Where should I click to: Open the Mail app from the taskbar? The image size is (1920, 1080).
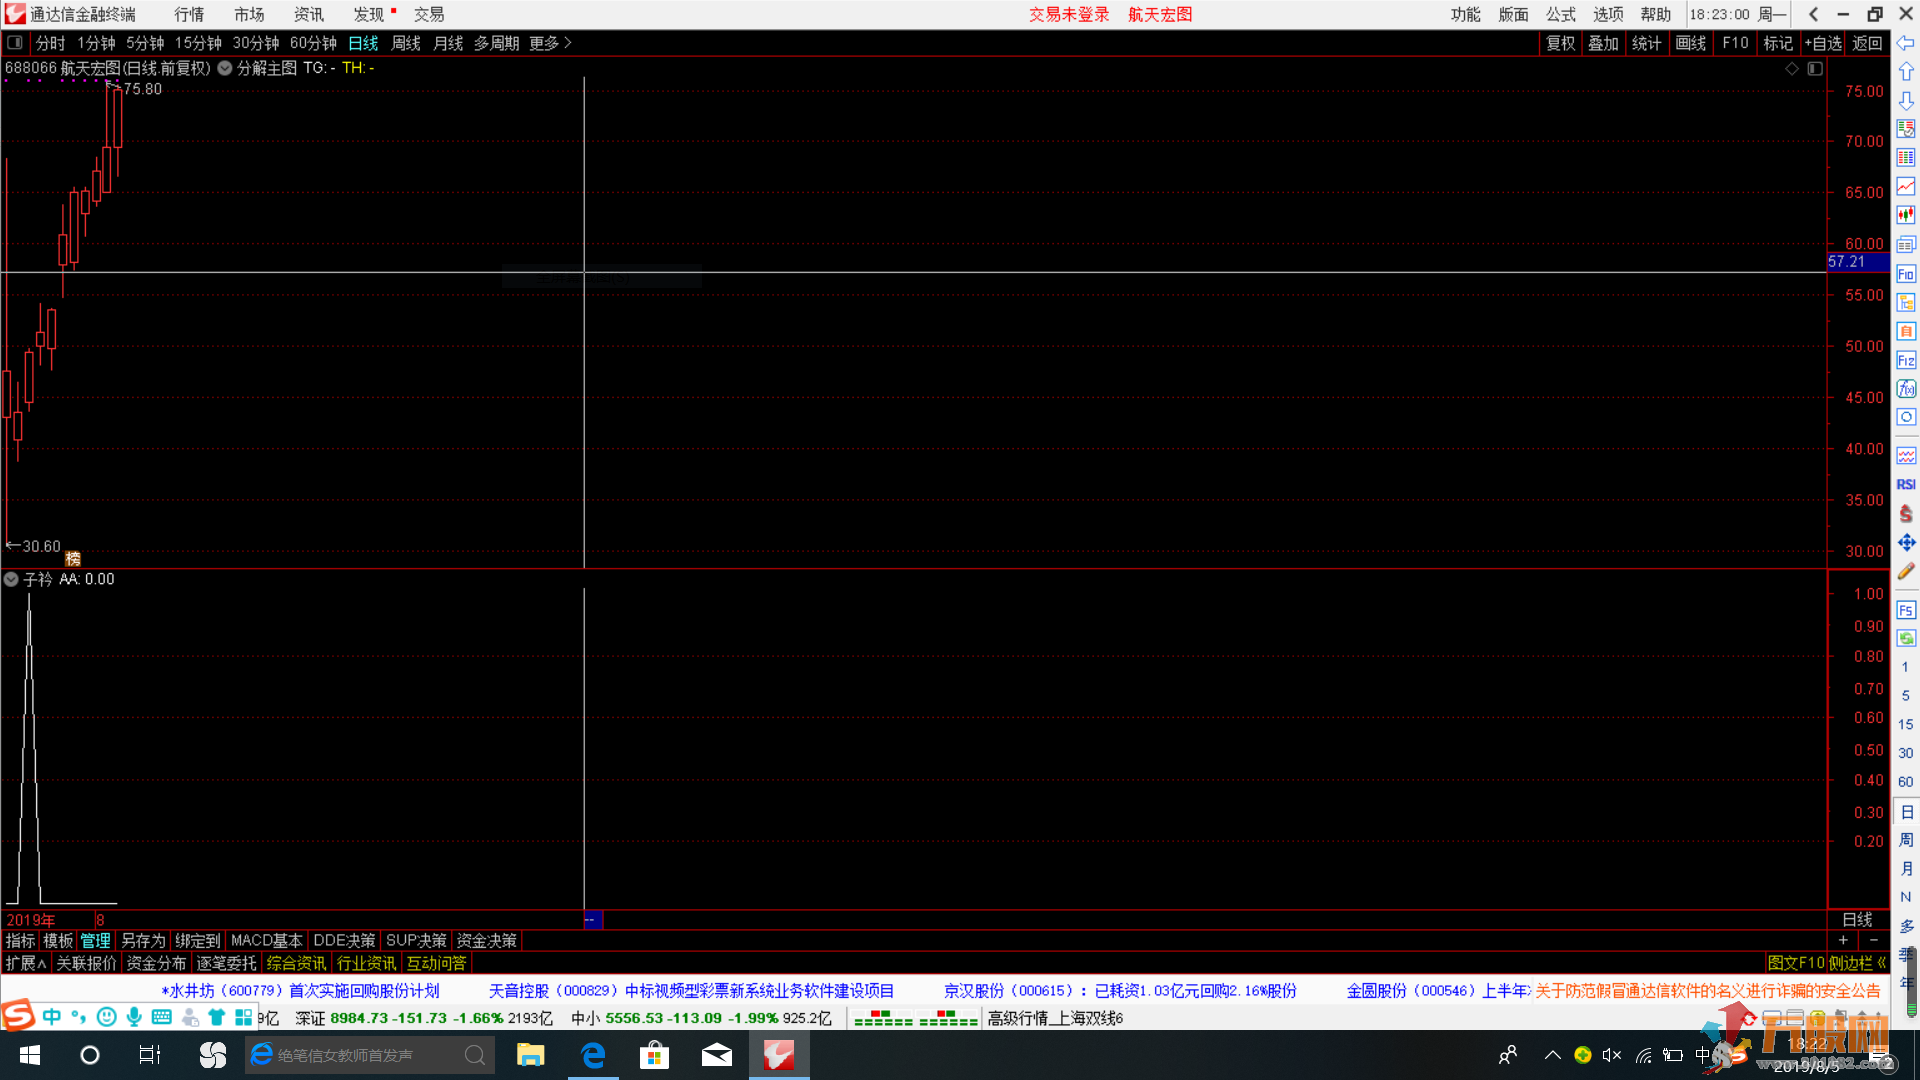(717, 1055)
